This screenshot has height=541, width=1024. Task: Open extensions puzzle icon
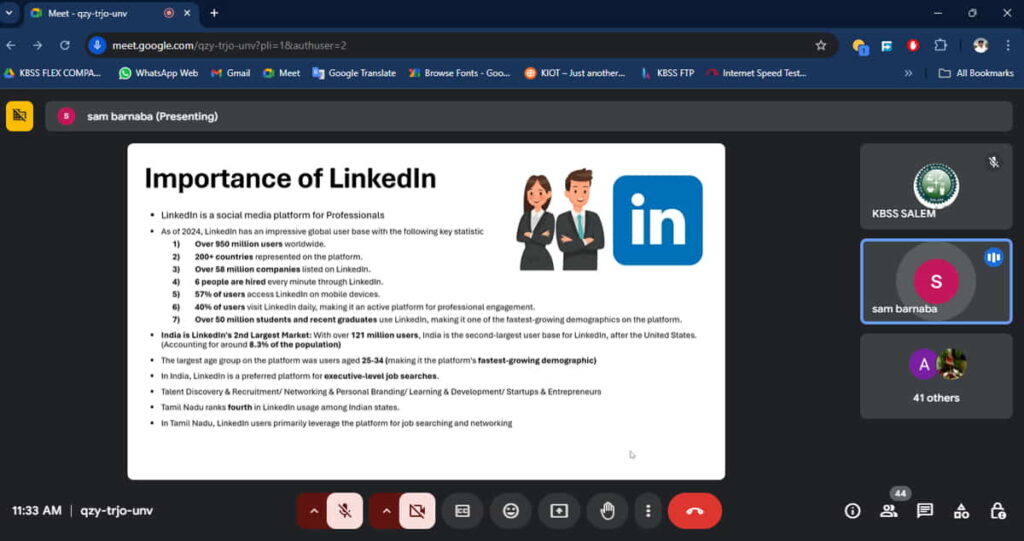coord(940,46)
